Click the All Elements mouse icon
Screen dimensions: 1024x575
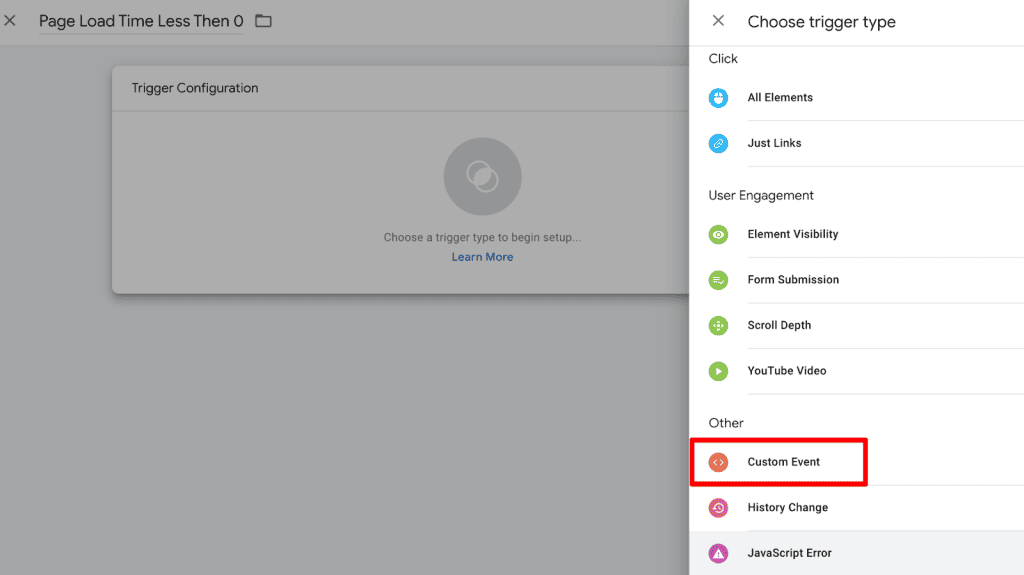click(718, 98)
